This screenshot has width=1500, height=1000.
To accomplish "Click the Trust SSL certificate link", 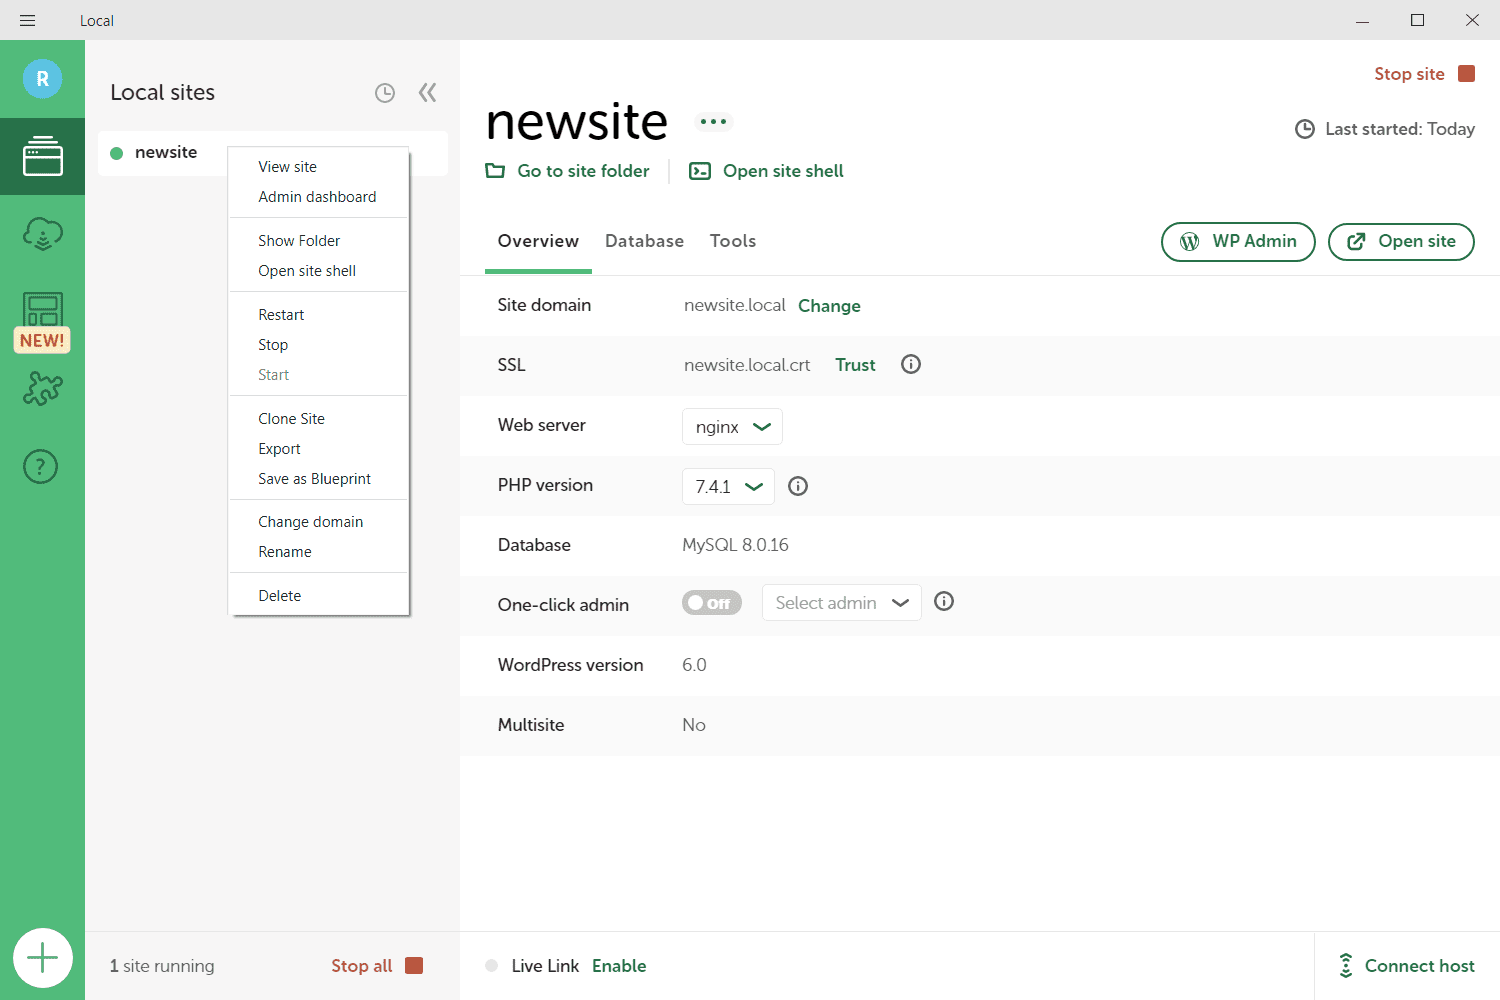I will point(855,365).
